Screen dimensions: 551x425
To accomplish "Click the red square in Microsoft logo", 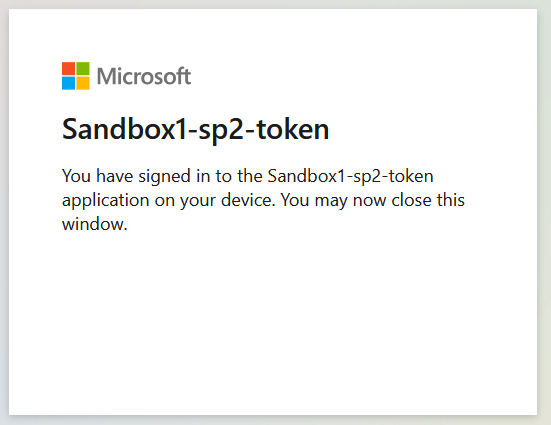I will click(x=69, y=69).
